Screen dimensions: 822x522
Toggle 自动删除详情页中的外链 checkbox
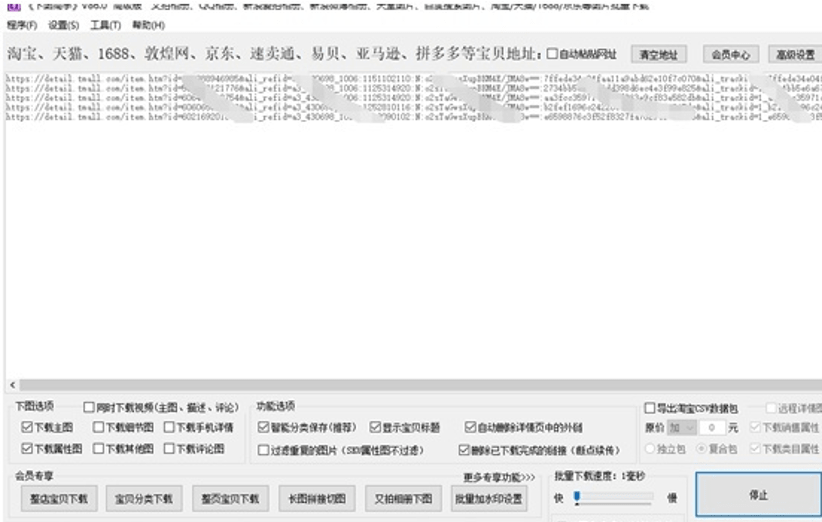click(x=470, y=427)
